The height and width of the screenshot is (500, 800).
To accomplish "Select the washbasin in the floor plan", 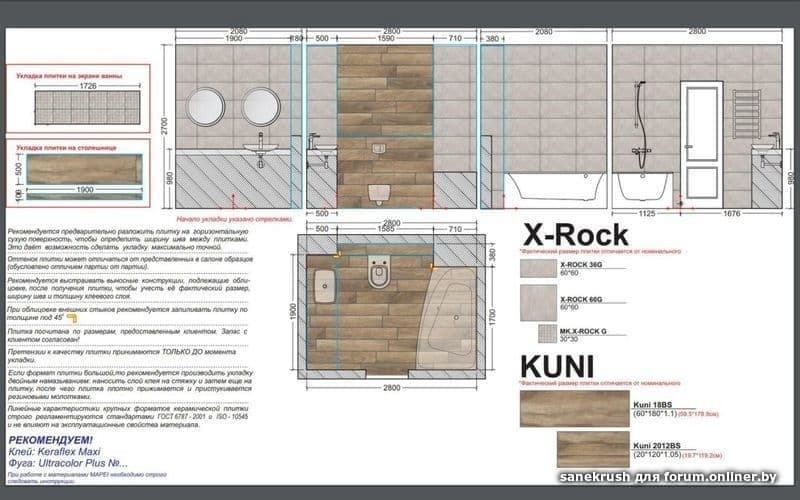I will 325,289.
